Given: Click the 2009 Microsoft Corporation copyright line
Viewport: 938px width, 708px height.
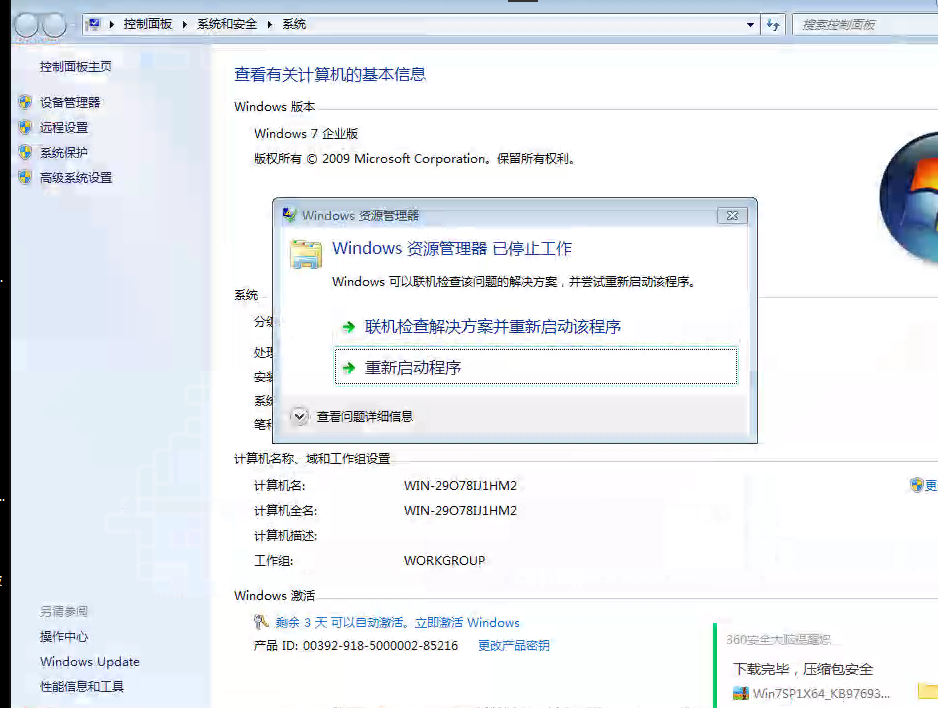Looking at the screenshot, I should pyautogui.click(x=415, y=159).
